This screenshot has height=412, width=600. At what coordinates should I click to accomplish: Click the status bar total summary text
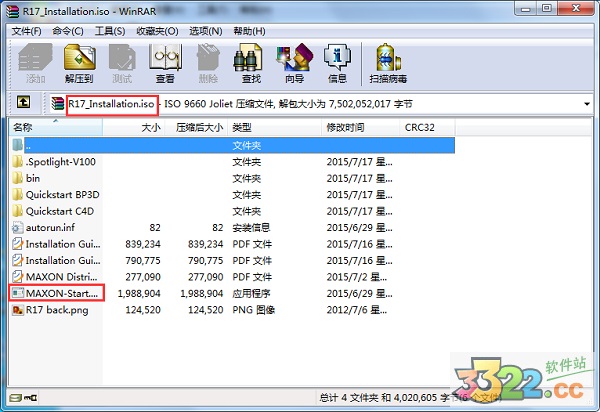coord(410,398)
